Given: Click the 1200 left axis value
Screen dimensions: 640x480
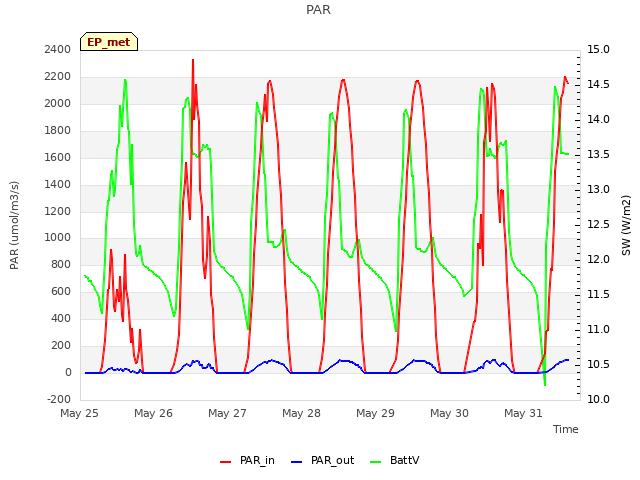Looking at the screenshot, I should [58, 211].
